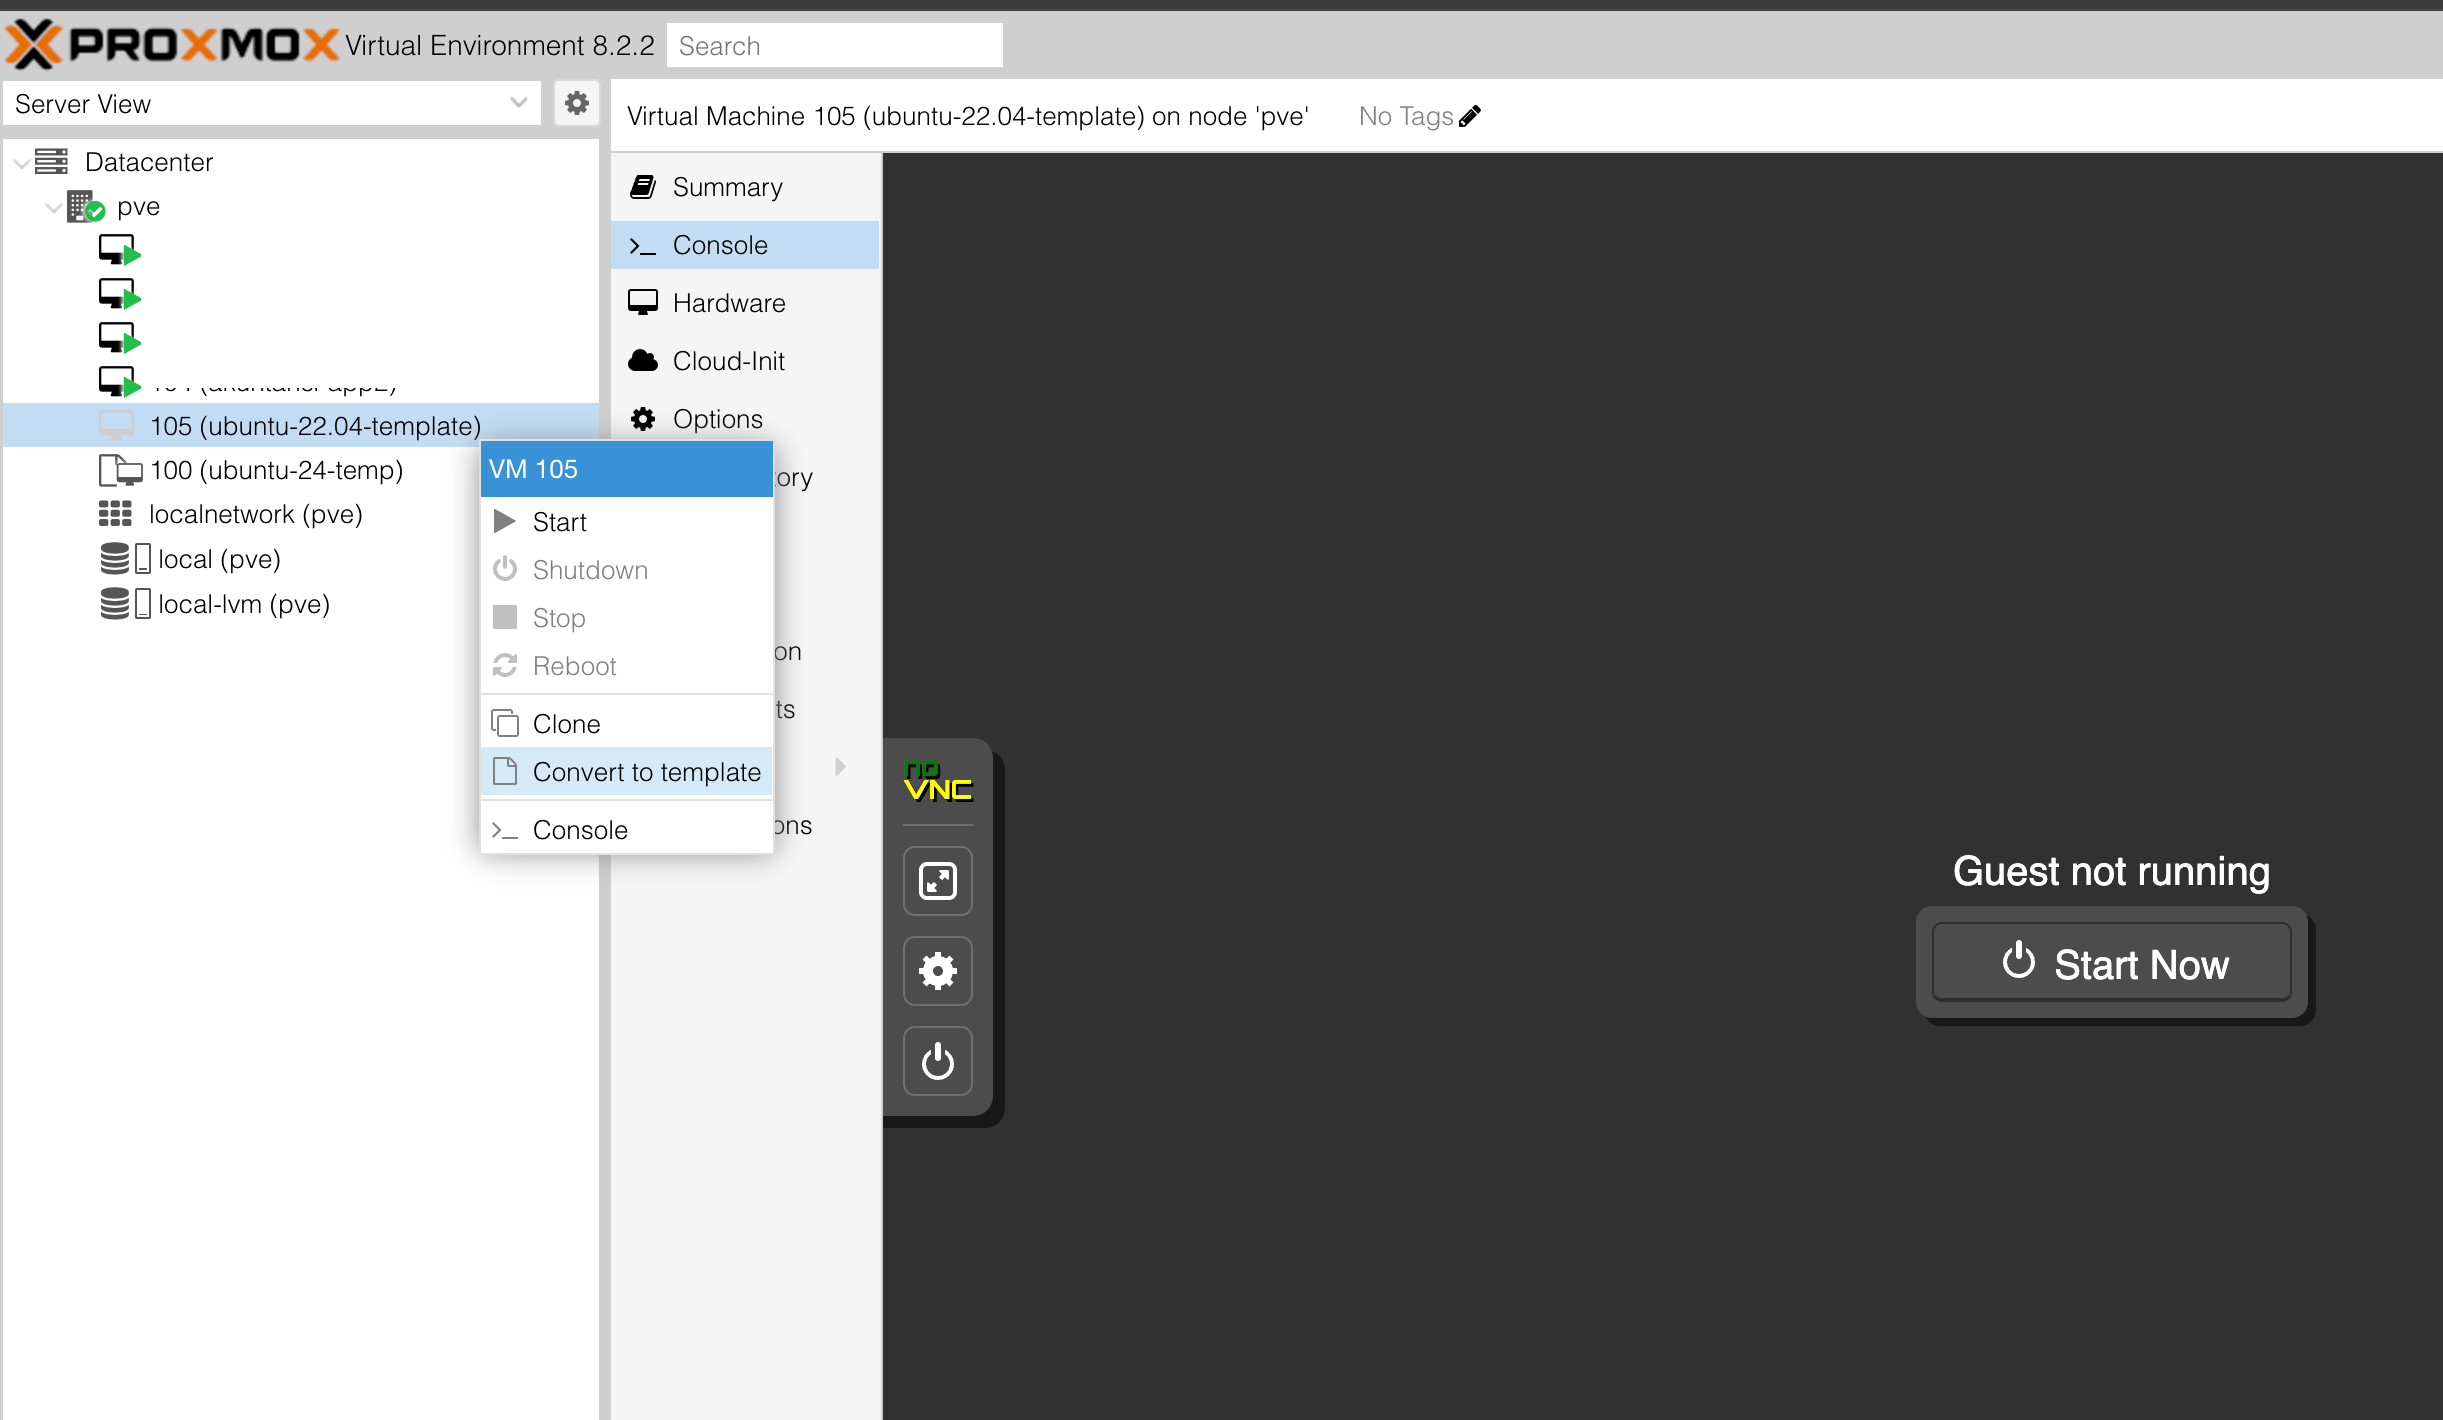Select template 100 (ubuntu-24-temp)
Viewport: 2443px width, 1420px height.
[276, 470]
